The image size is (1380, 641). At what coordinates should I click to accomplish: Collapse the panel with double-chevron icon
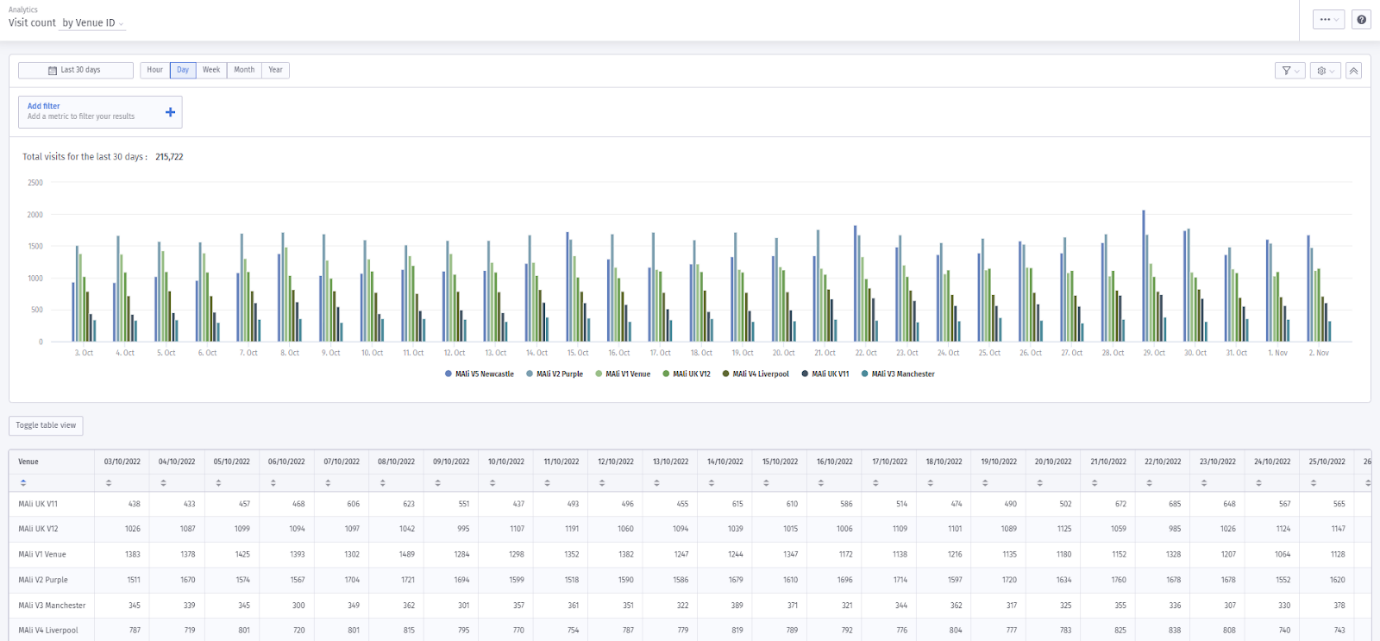[x=1353, y=71]
